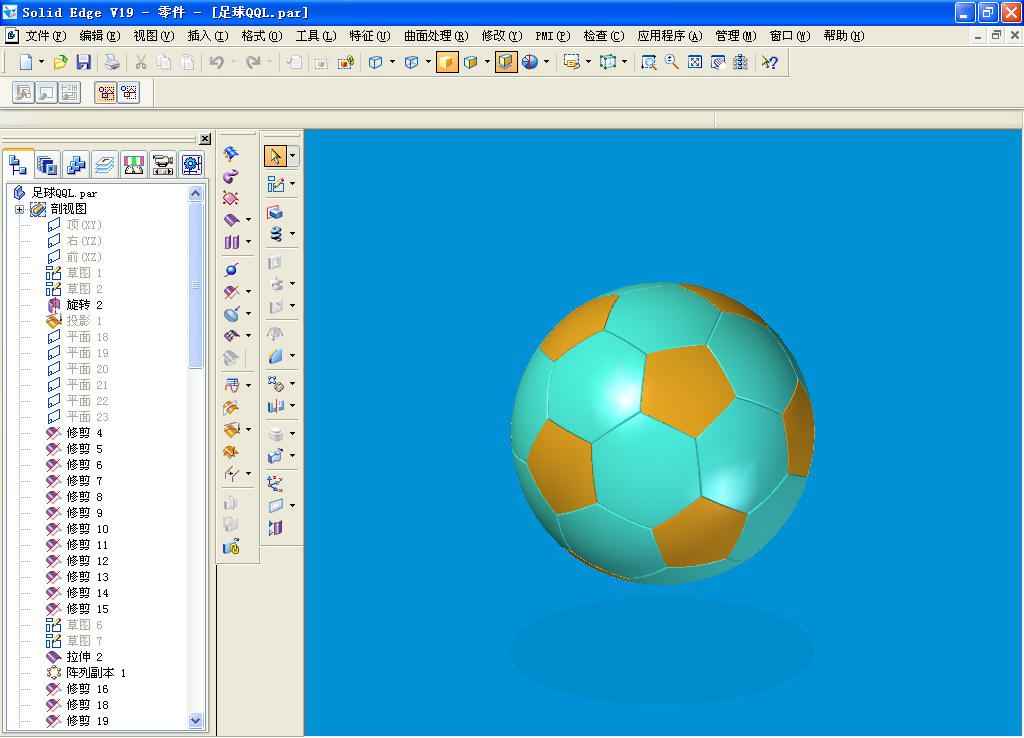Switch to the Feature Library EdgeBar tab
The width and height of the screenshot is (1024, 738).
[x=46, y=165]
